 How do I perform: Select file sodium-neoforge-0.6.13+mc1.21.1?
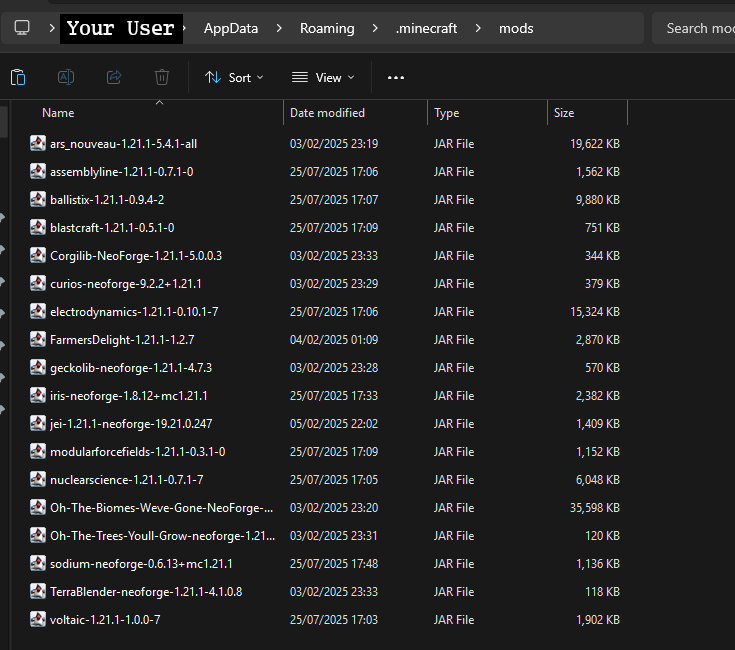click(141, 564)
